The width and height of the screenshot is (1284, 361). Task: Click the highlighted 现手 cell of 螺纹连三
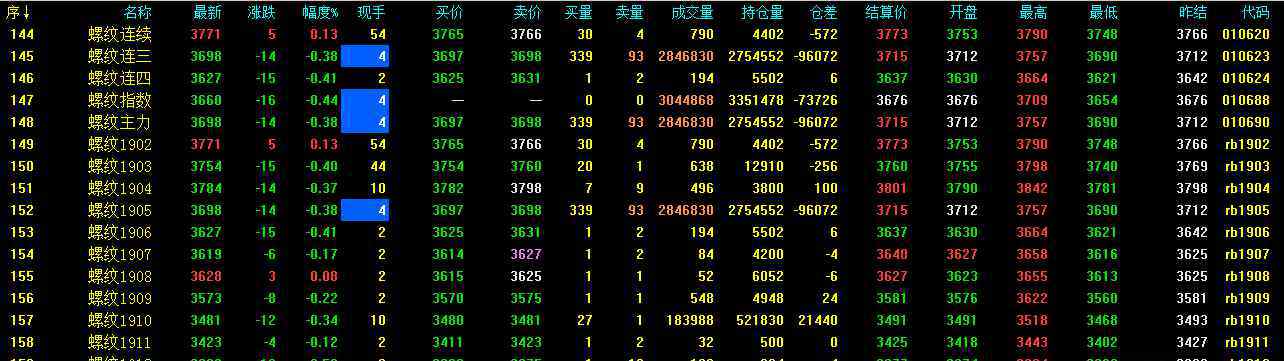(365, 56)
